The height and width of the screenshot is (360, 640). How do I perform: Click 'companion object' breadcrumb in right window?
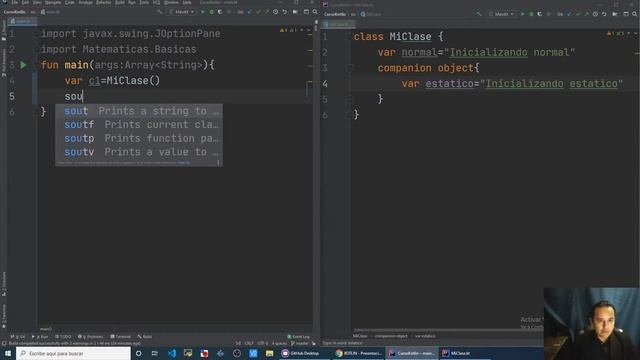391,336
